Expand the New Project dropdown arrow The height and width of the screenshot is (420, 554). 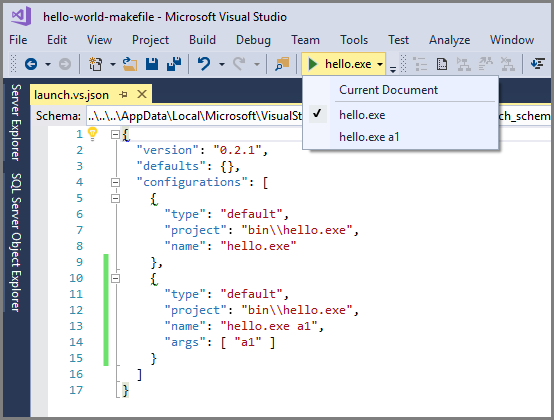pos(112,64)
